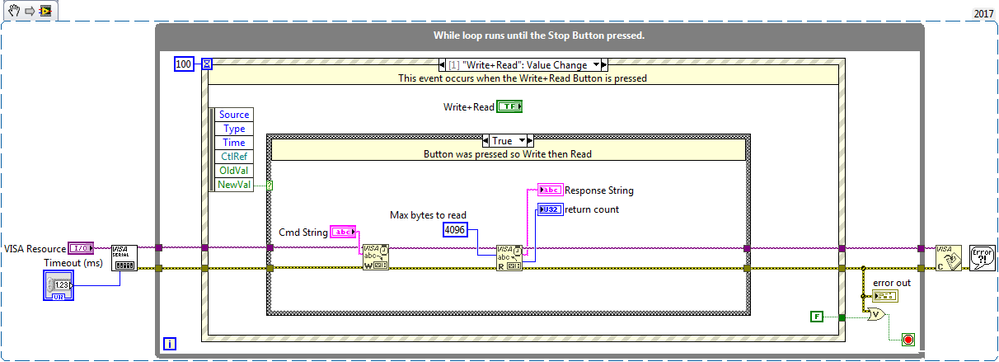
Task: Click OldVal in event data node
Action: tap(234, 171)
